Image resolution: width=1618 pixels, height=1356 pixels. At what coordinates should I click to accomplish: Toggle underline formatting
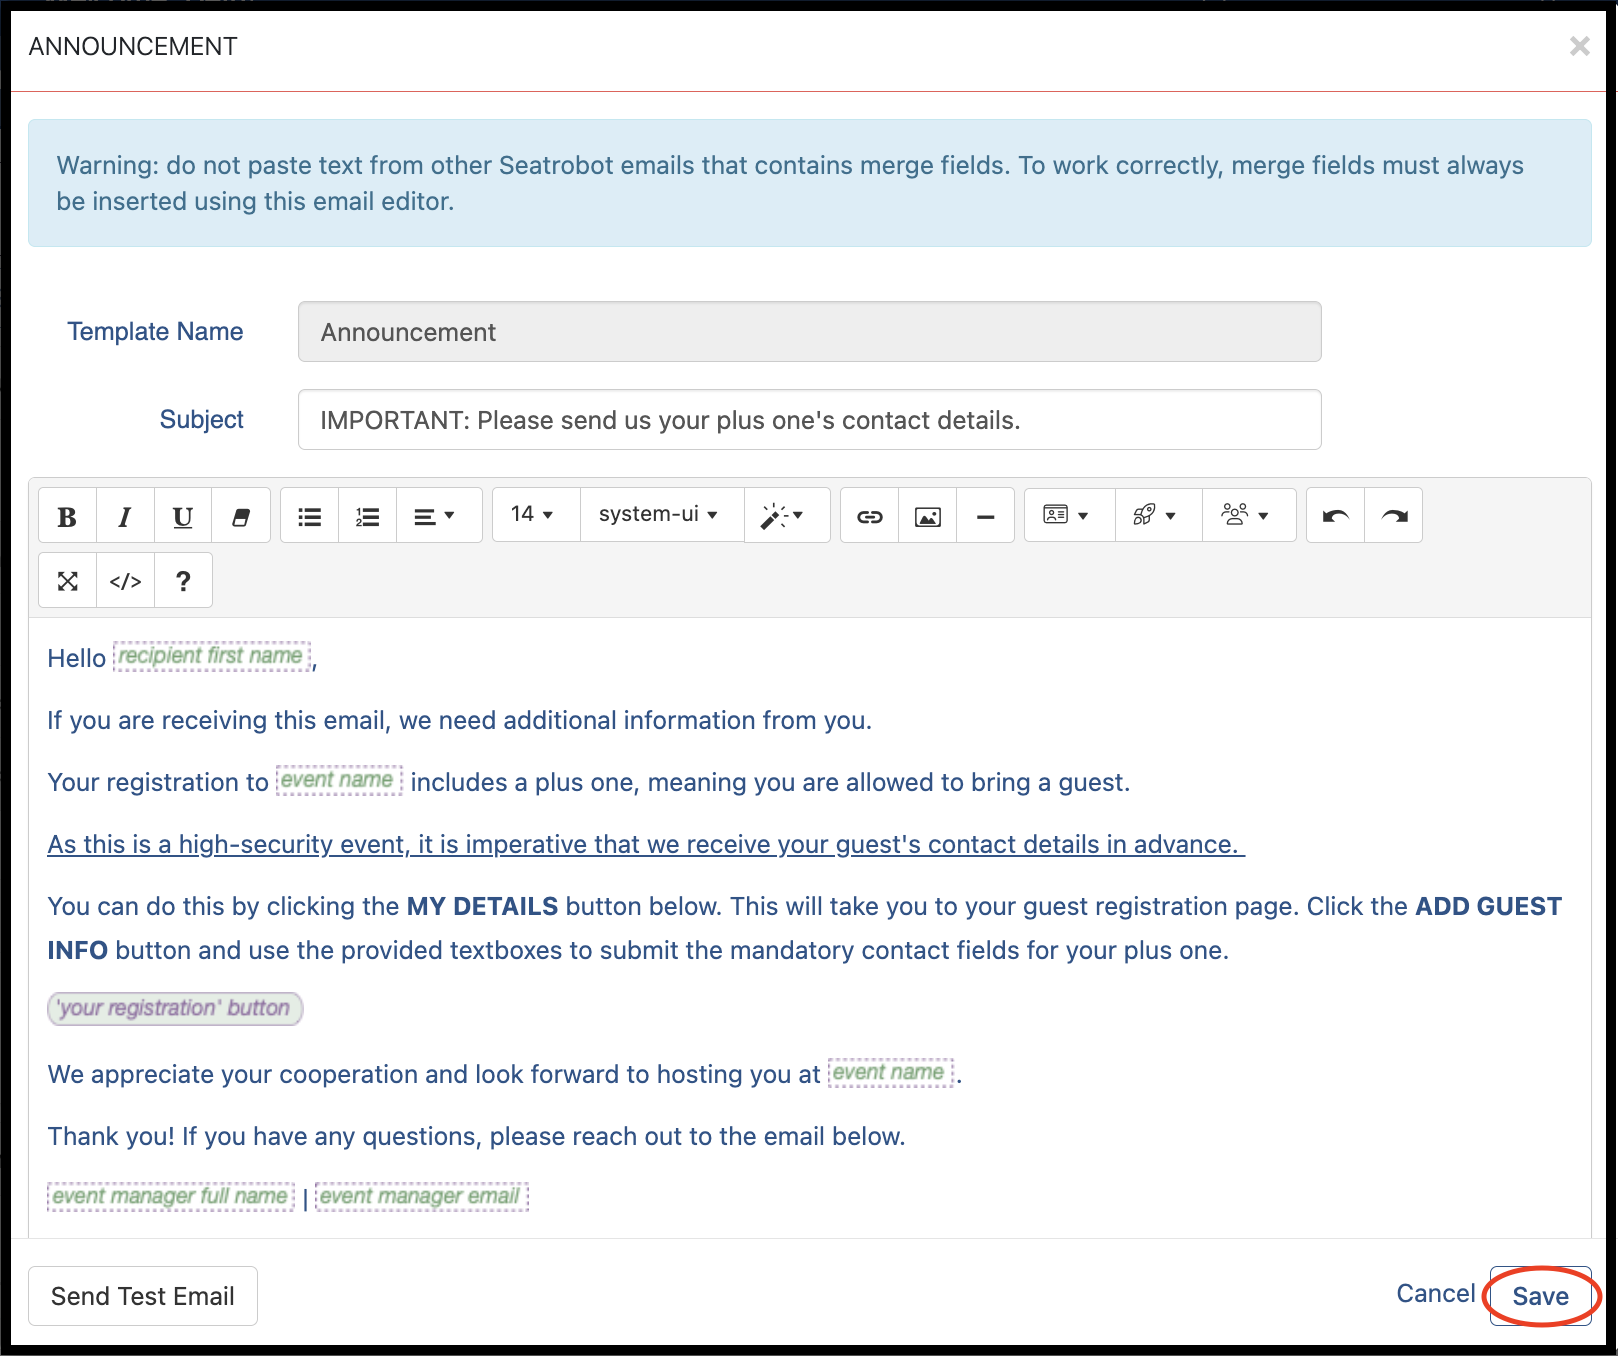point(183,516)
